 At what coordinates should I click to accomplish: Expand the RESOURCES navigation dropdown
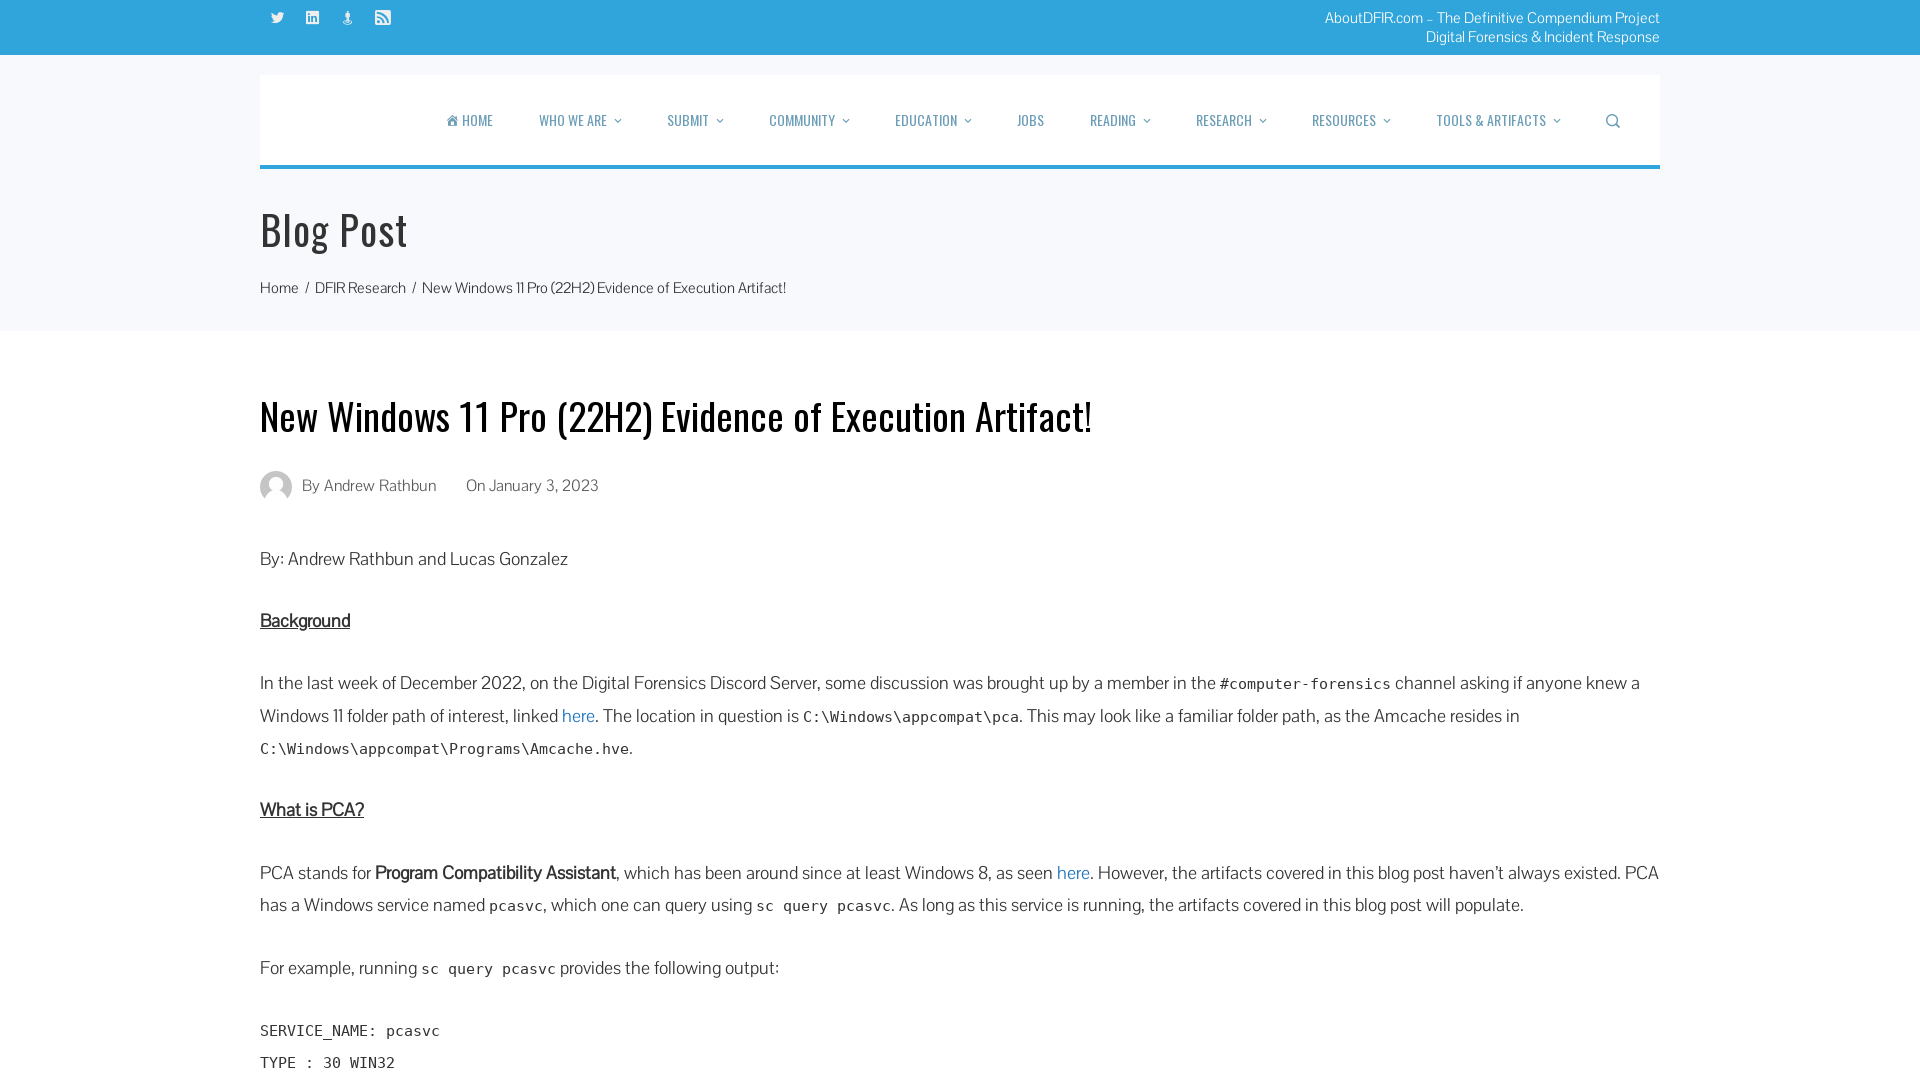click(x=1350, y=120)
